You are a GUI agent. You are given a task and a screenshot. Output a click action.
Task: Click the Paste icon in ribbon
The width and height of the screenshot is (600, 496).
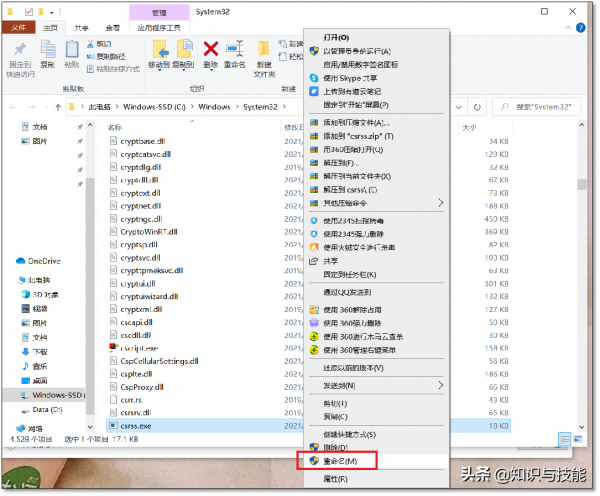(72, 52)
